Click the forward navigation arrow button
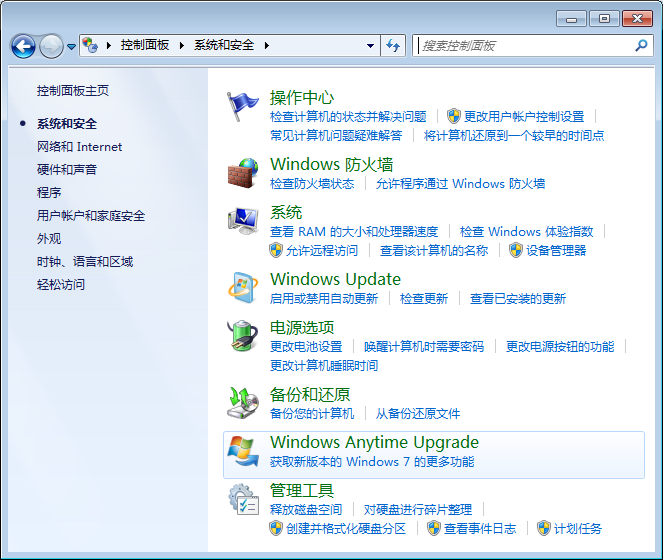 [51, 46]
